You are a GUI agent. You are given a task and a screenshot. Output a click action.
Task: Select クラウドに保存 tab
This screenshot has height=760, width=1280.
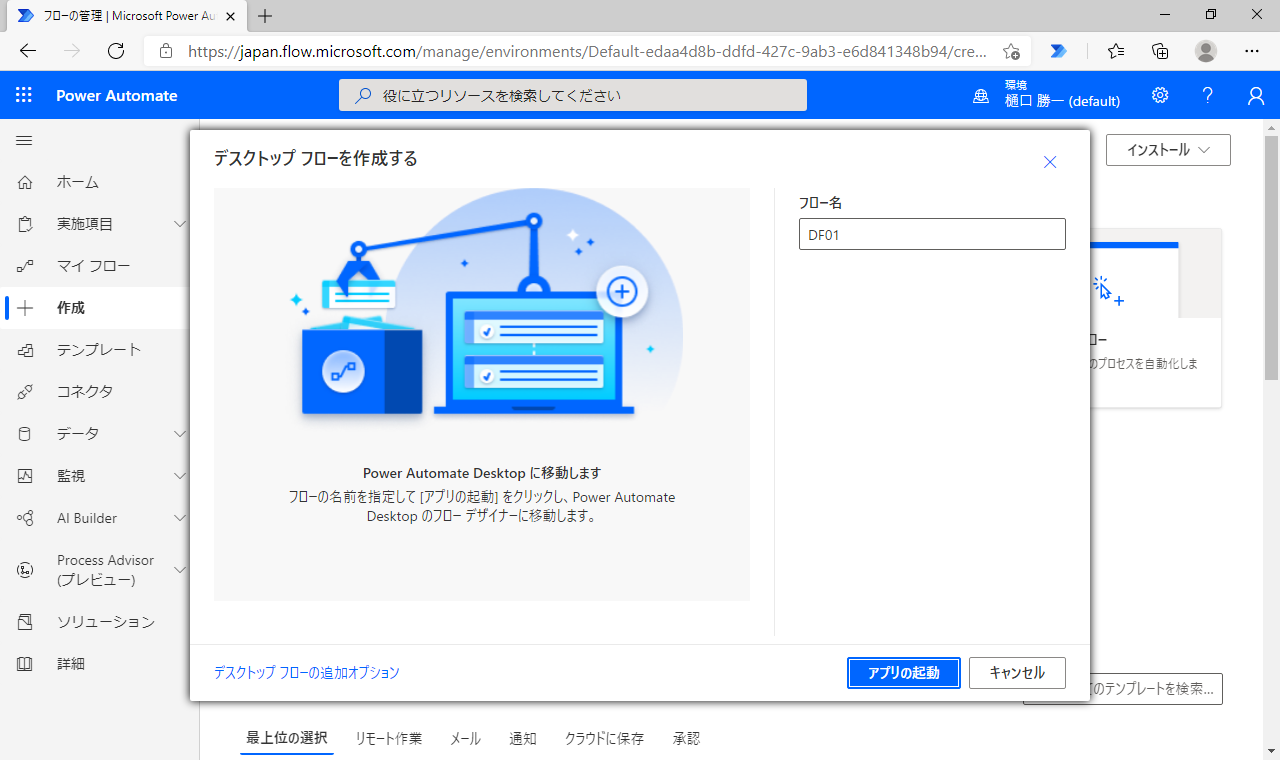(604, 738)
